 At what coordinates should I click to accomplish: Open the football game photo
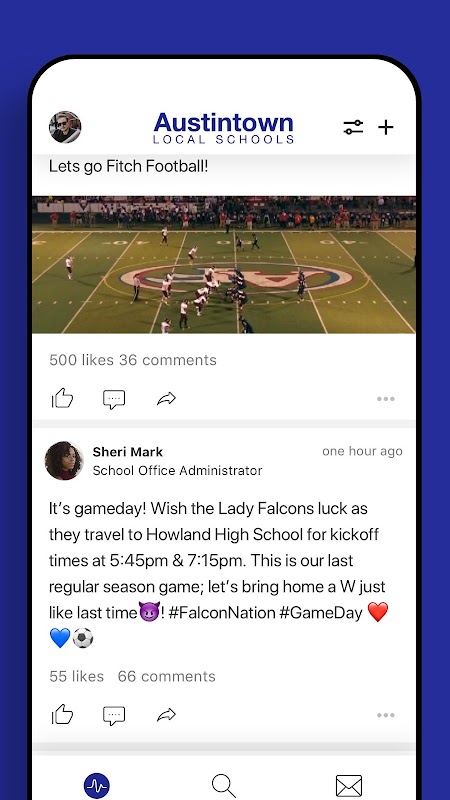(224, 265)
